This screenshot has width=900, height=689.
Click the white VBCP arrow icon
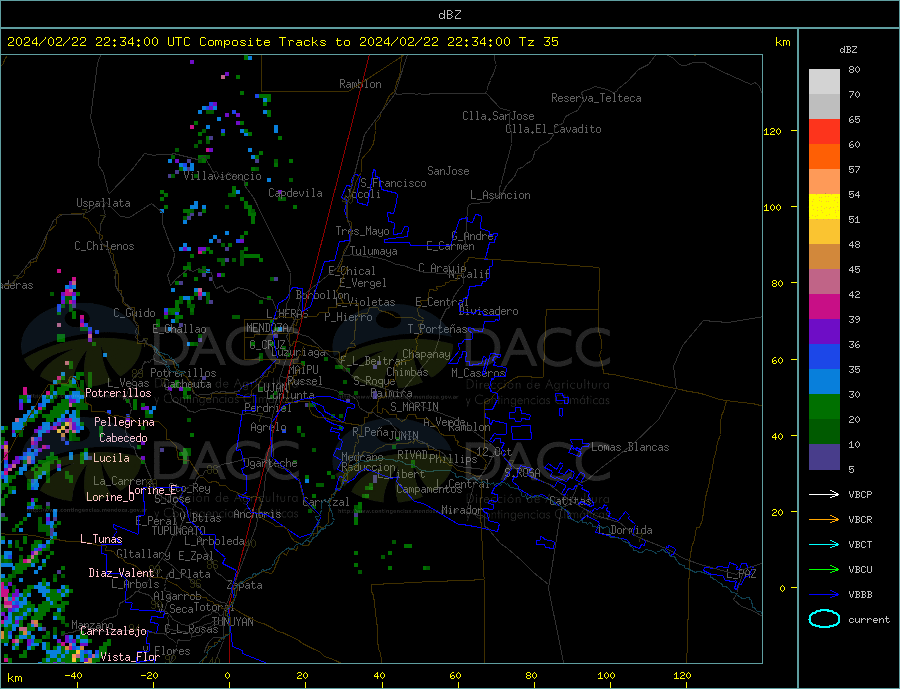[x=824, y=494]
